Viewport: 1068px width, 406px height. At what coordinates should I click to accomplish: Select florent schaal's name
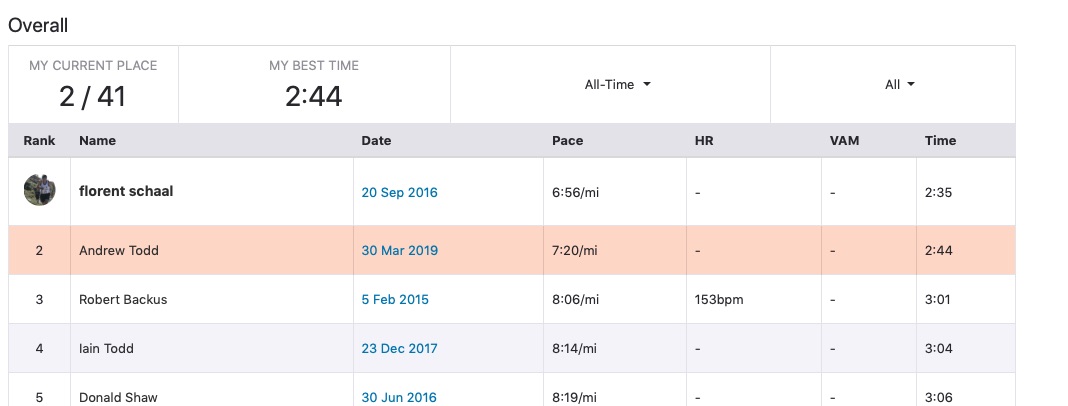[126, 192]
